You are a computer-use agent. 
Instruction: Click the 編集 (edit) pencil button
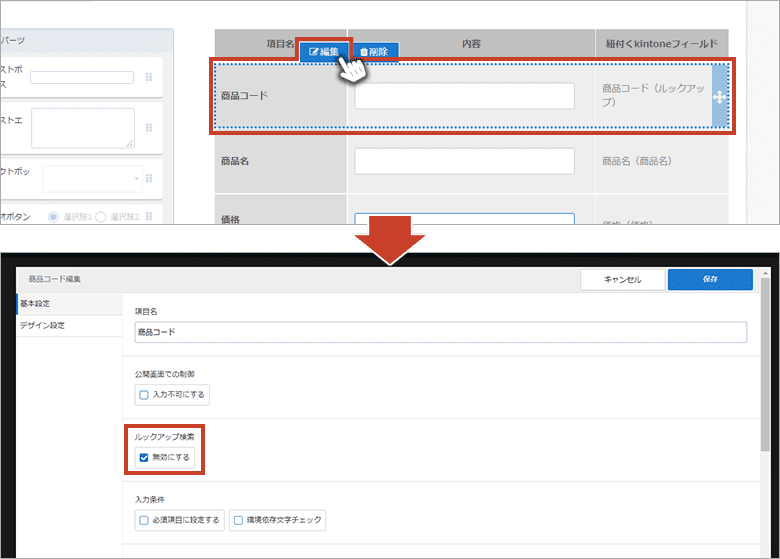pos(324,51)
